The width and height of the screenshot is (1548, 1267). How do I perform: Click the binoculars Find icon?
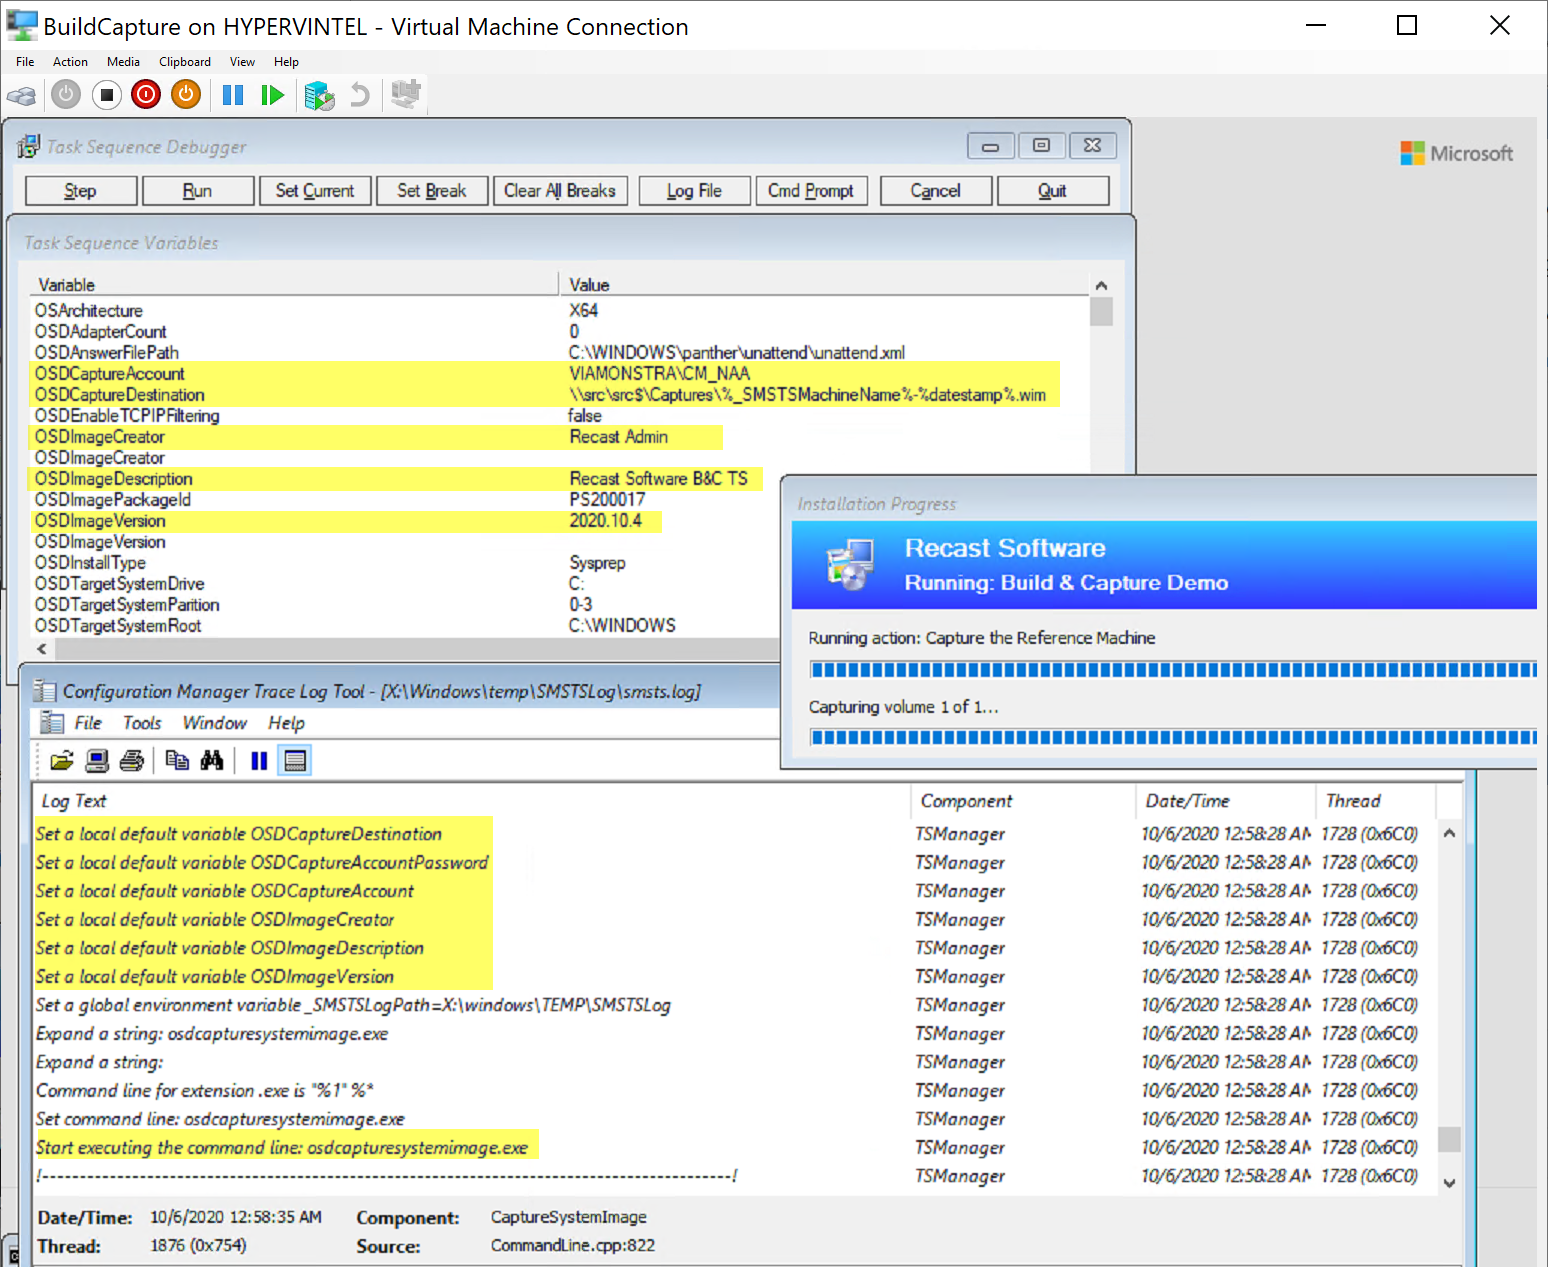(x=212, y=761)
